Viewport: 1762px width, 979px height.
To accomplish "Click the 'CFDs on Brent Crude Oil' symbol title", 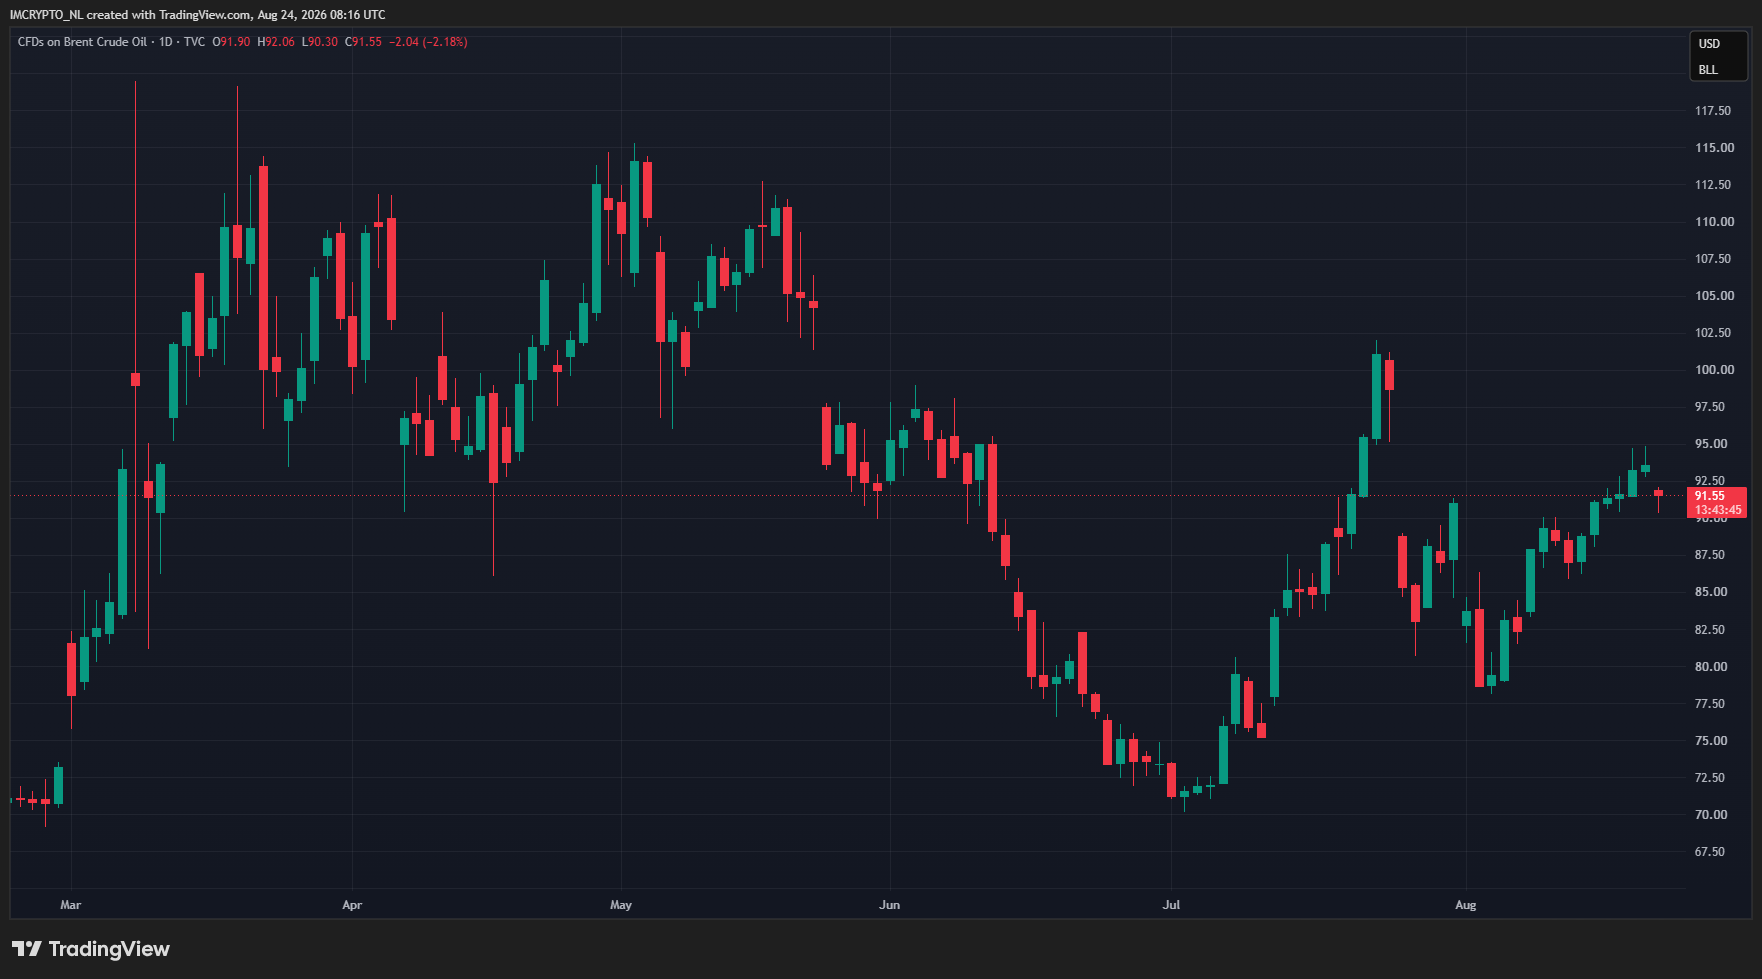I will [x=82, y=42].
